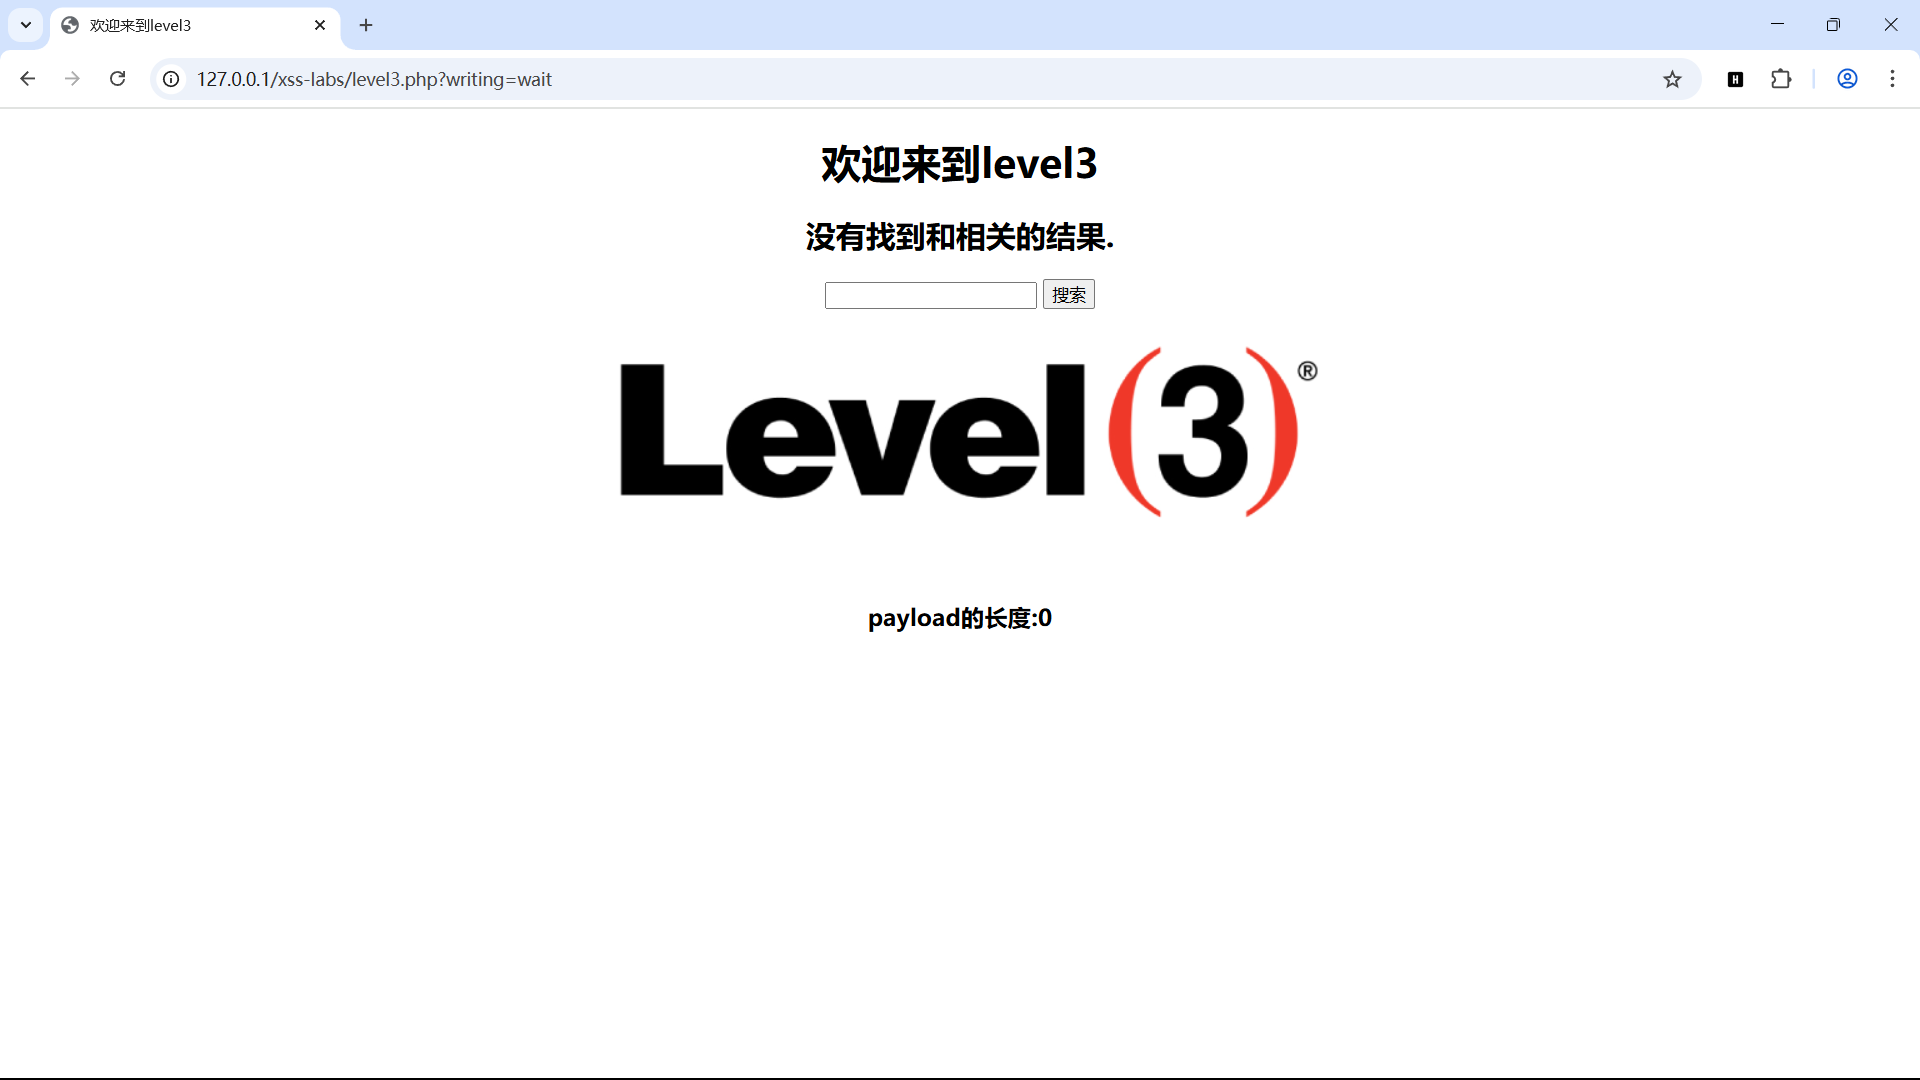
Task: Close the 欢迎来到level3 tab
Action: pyautogui.click(x=320, y=25)
